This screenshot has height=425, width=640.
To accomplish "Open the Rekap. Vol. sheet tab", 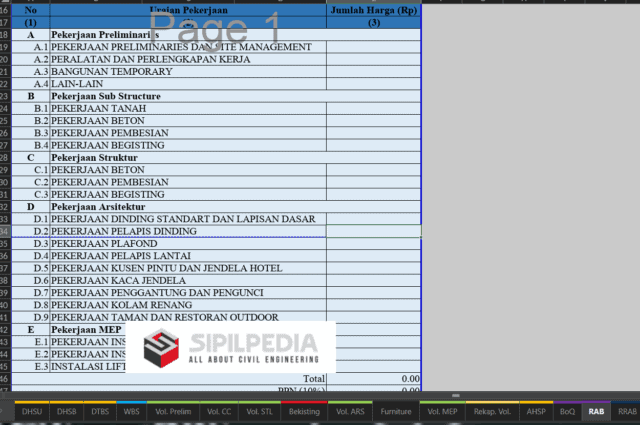I will coord(492,411).
